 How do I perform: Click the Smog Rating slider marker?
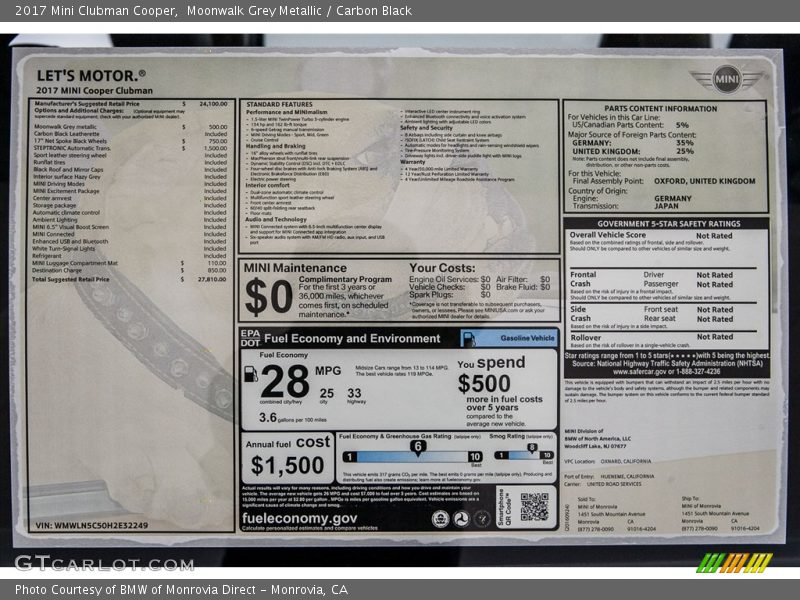532,448
